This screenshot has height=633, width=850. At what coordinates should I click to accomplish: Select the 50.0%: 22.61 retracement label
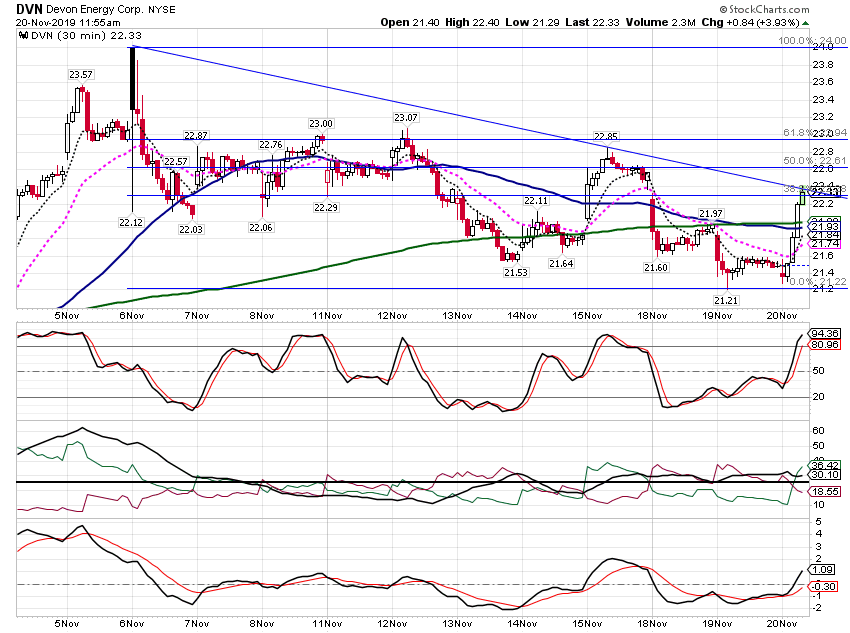coord(815,161)
